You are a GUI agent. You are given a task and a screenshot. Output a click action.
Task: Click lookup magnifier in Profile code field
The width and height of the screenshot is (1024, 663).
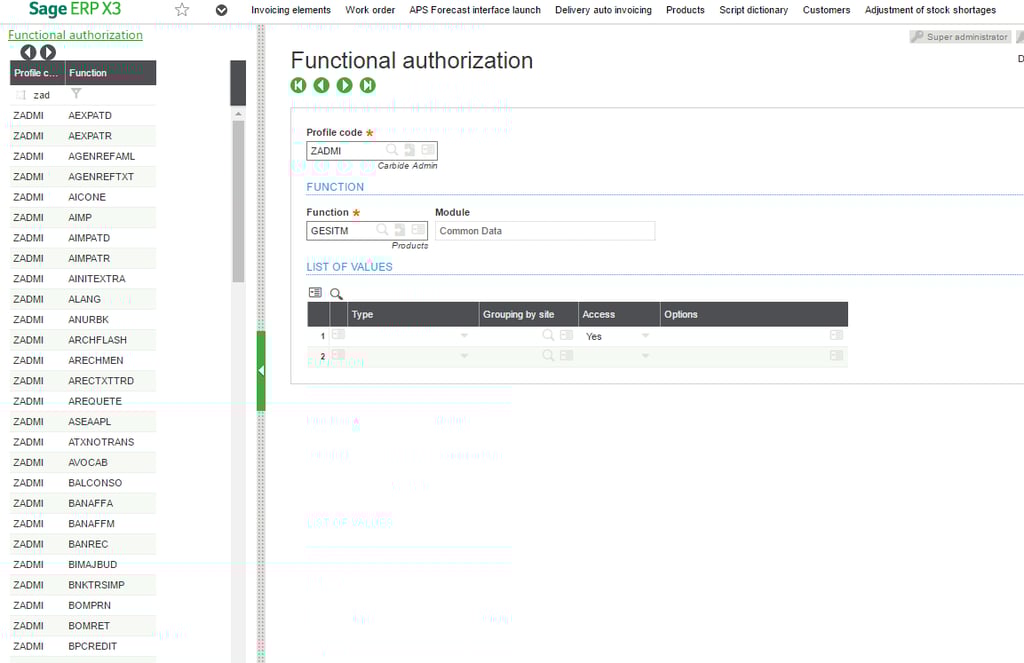tap(392, 150)
